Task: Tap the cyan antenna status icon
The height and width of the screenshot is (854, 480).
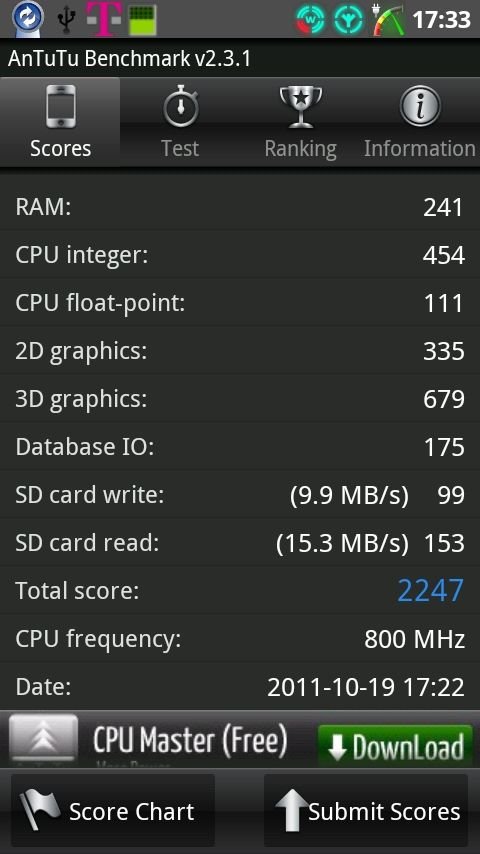Action: [348, 20]
